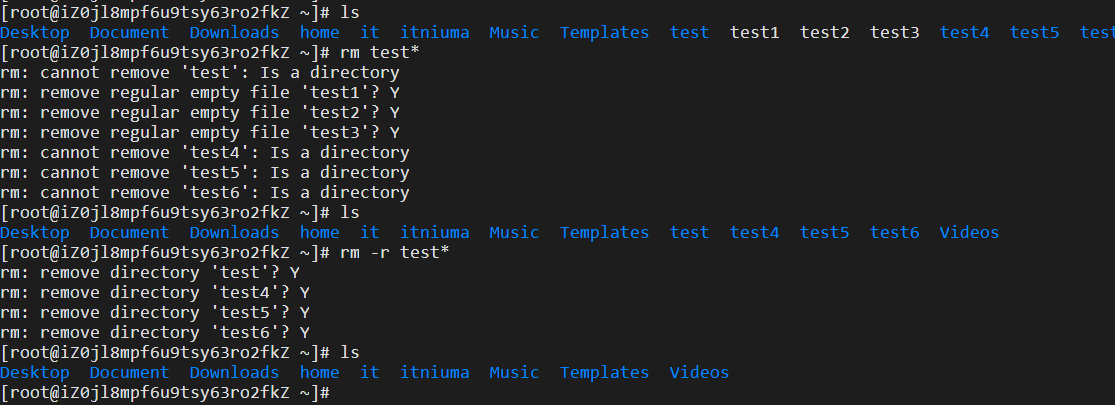Select test2 in the first ls listing
The height and width of the screenshot is (405, 1115).
coord(824,32)
